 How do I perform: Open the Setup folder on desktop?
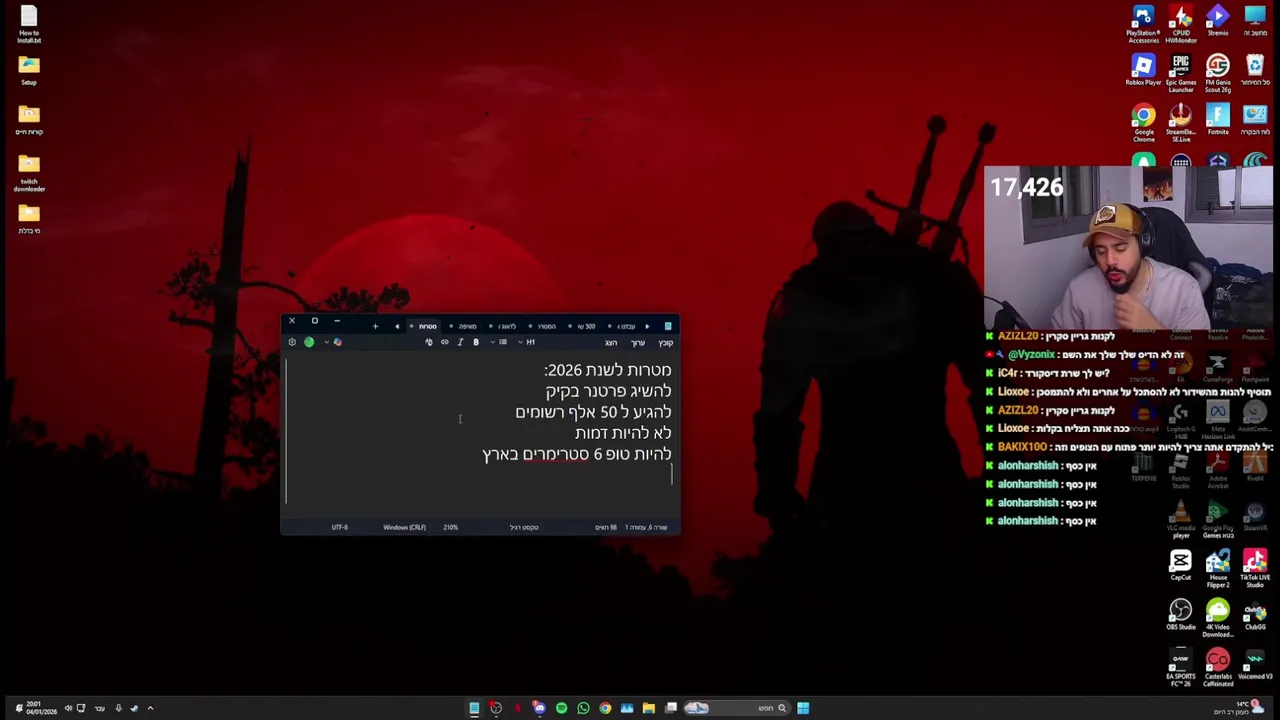(29, 70)
